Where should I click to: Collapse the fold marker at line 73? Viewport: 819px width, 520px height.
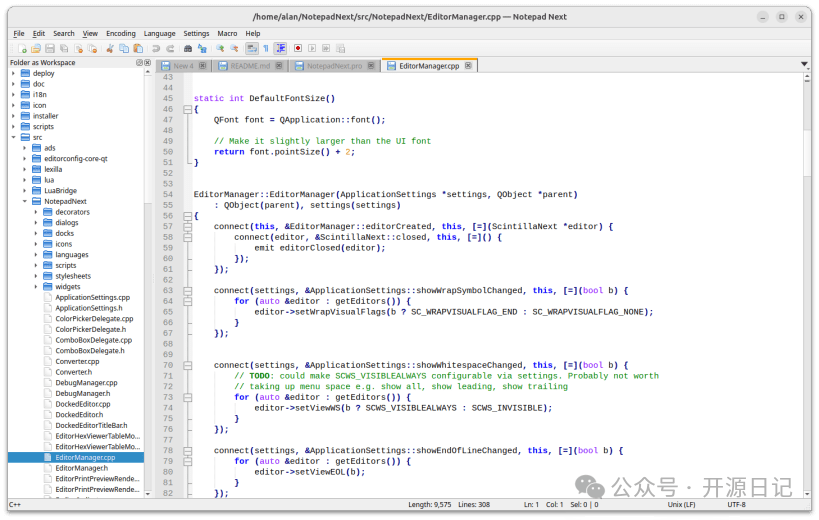(188, 398)
